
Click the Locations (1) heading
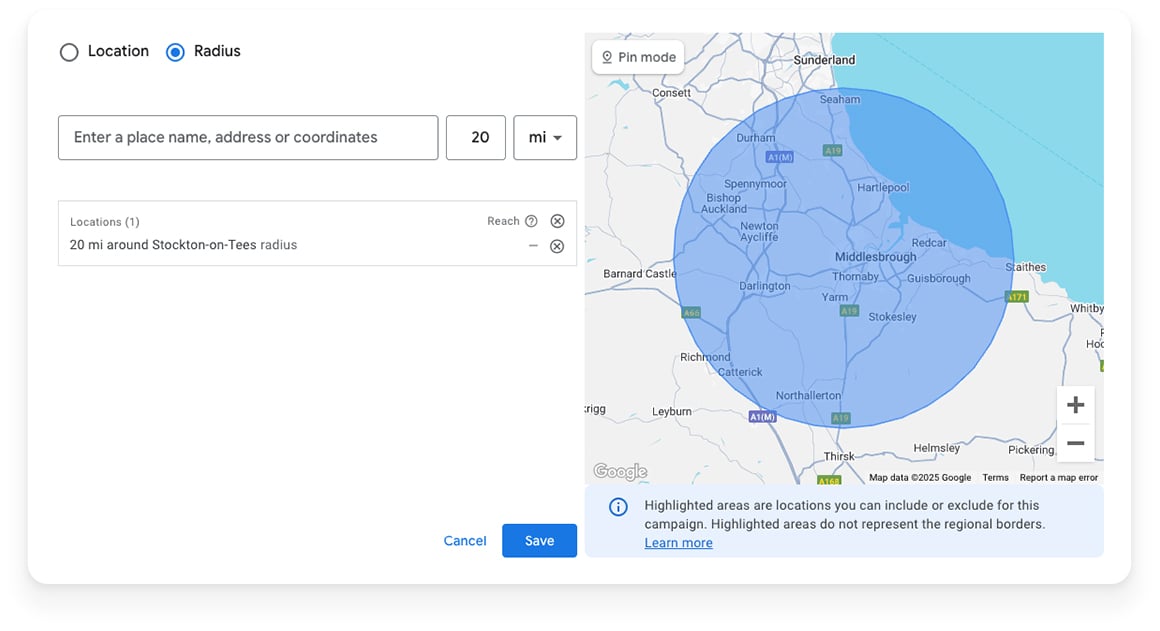[104, 222]
